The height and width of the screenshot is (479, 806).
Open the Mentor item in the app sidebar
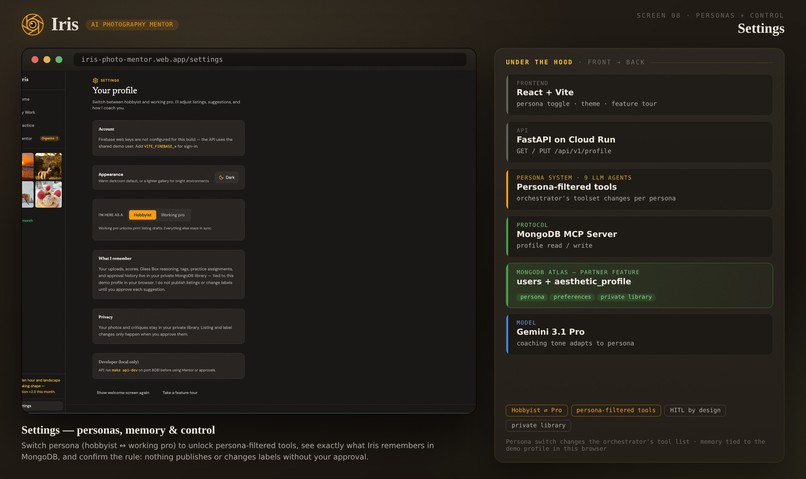pyautogui.click(x=27, y=138)
